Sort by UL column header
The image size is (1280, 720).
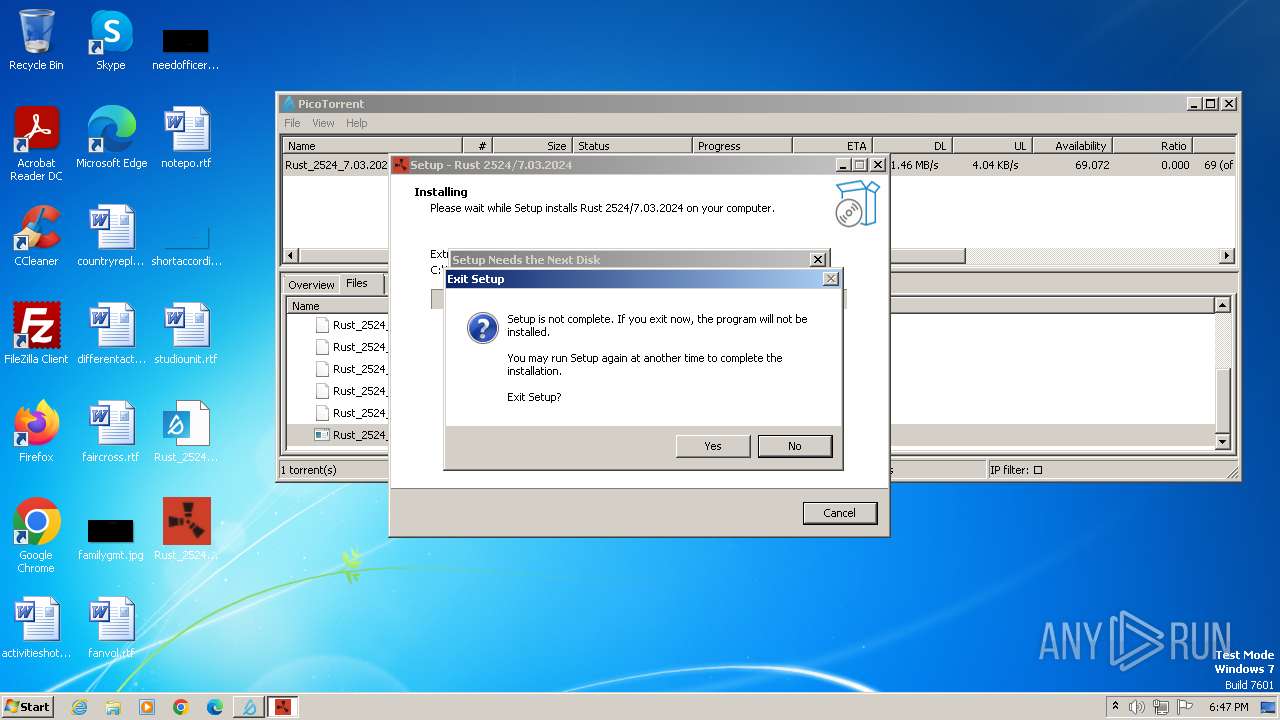[x=992, y=146]
